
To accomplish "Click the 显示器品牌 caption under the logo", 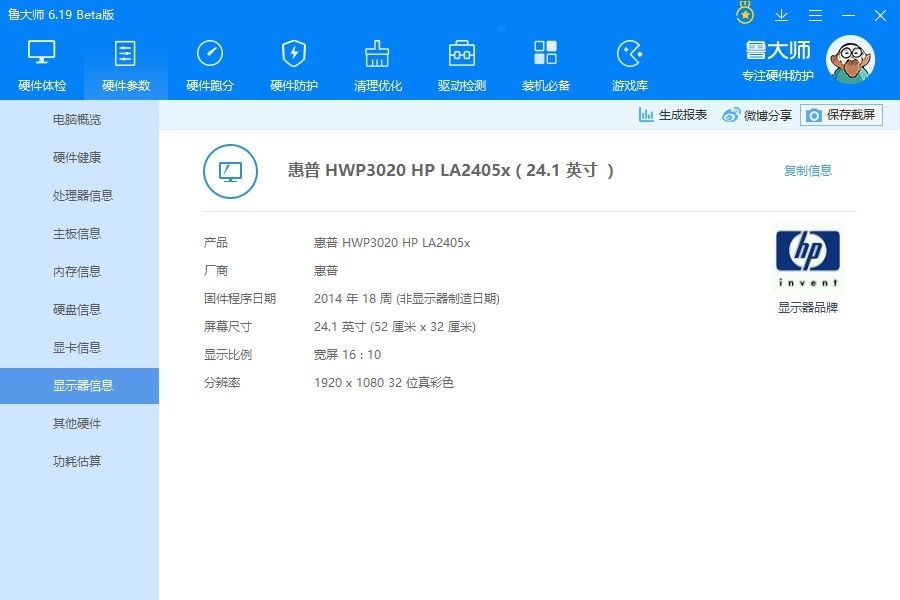I will [x=808, y=307].
